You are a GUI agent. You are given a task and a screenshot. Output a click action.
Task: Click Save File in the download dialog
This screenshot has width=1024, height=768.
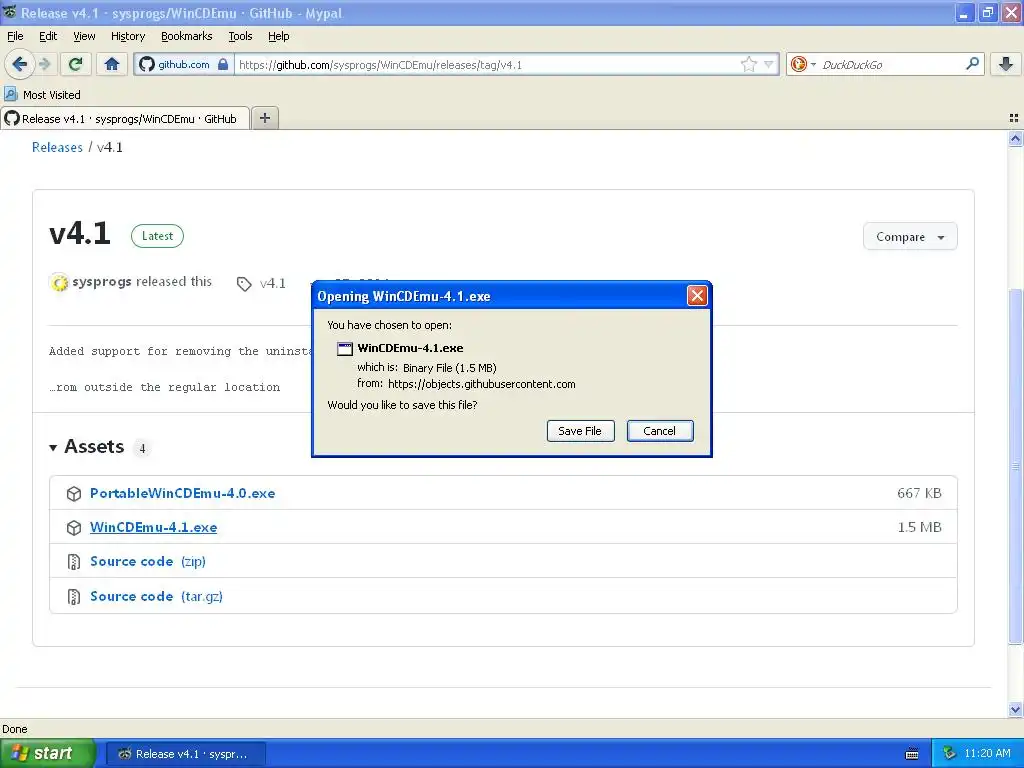580,431
